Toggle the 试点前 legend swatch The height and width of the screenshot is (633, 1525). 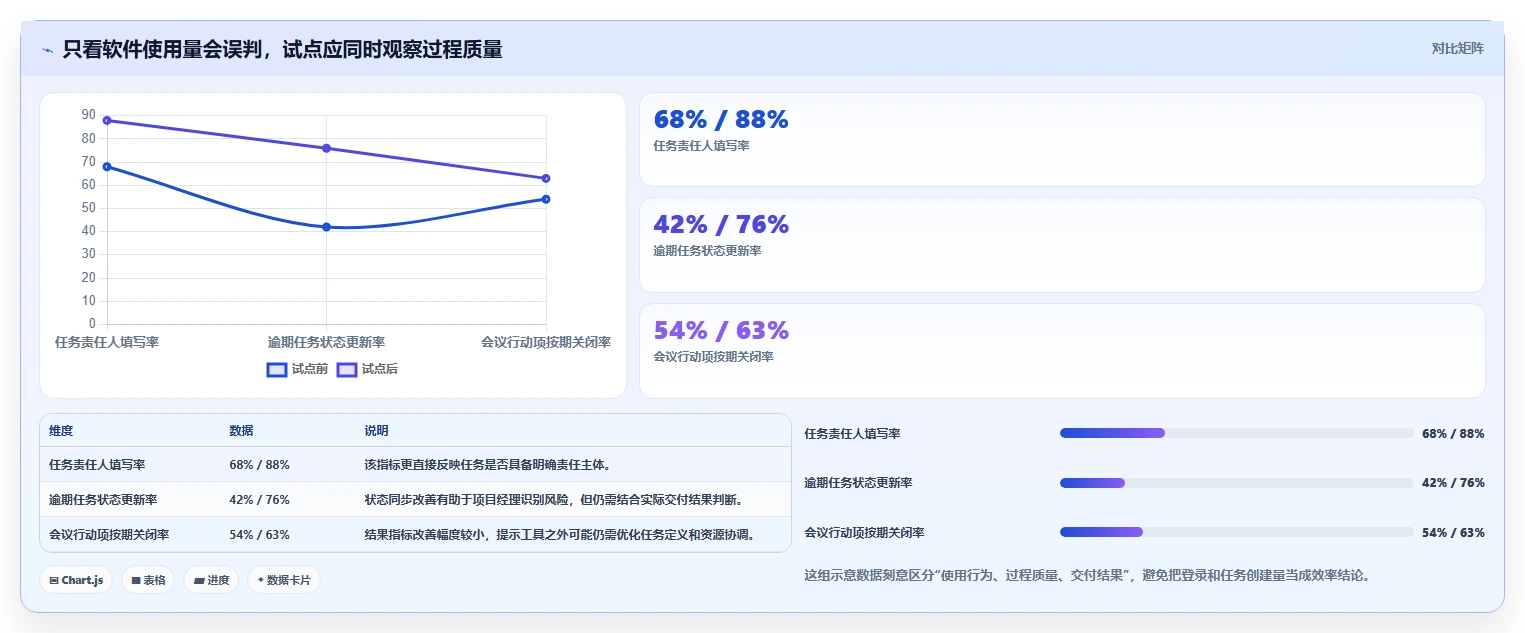(277, 369)
